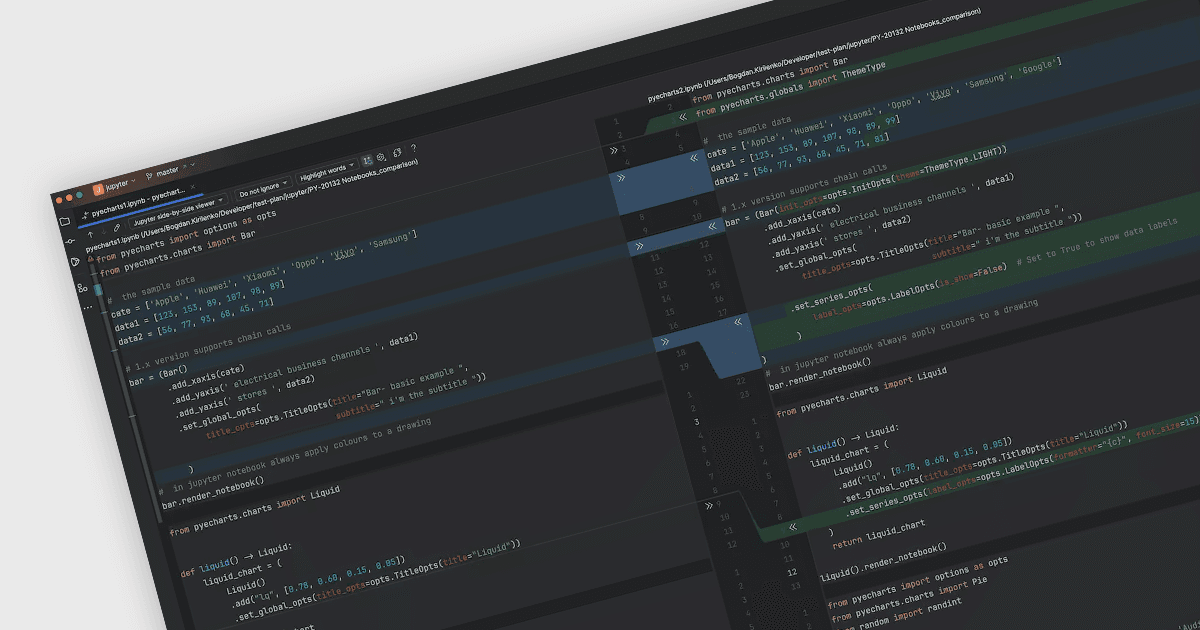Open the jupyter project dropdown
Image resolution: width=1200 pixels, height=630 pixels.
tap(115, 187)
